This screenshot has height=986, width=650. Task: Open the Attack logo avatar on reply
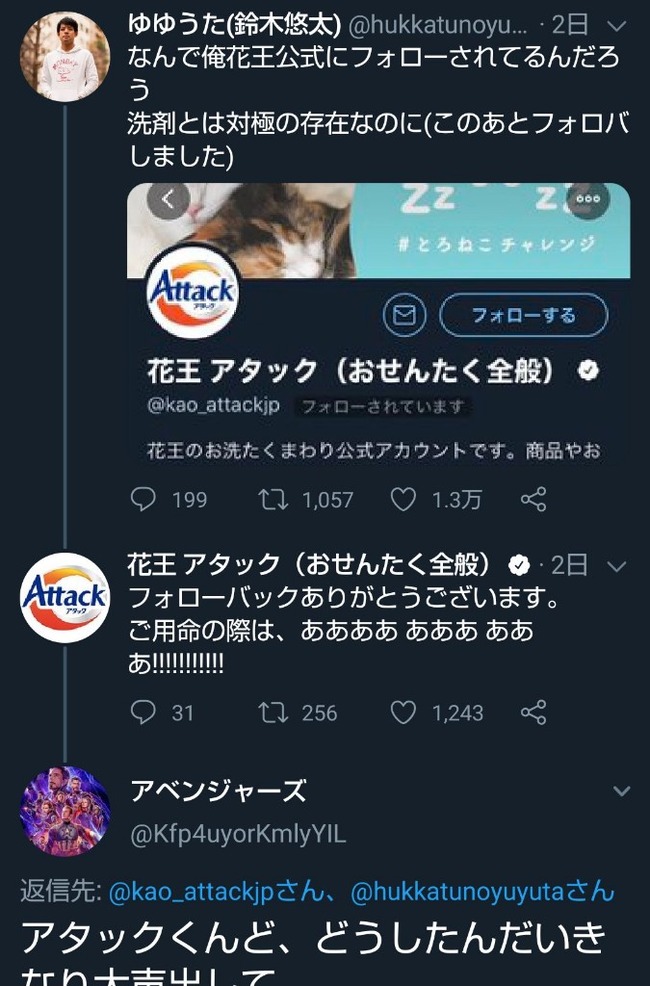65,597
